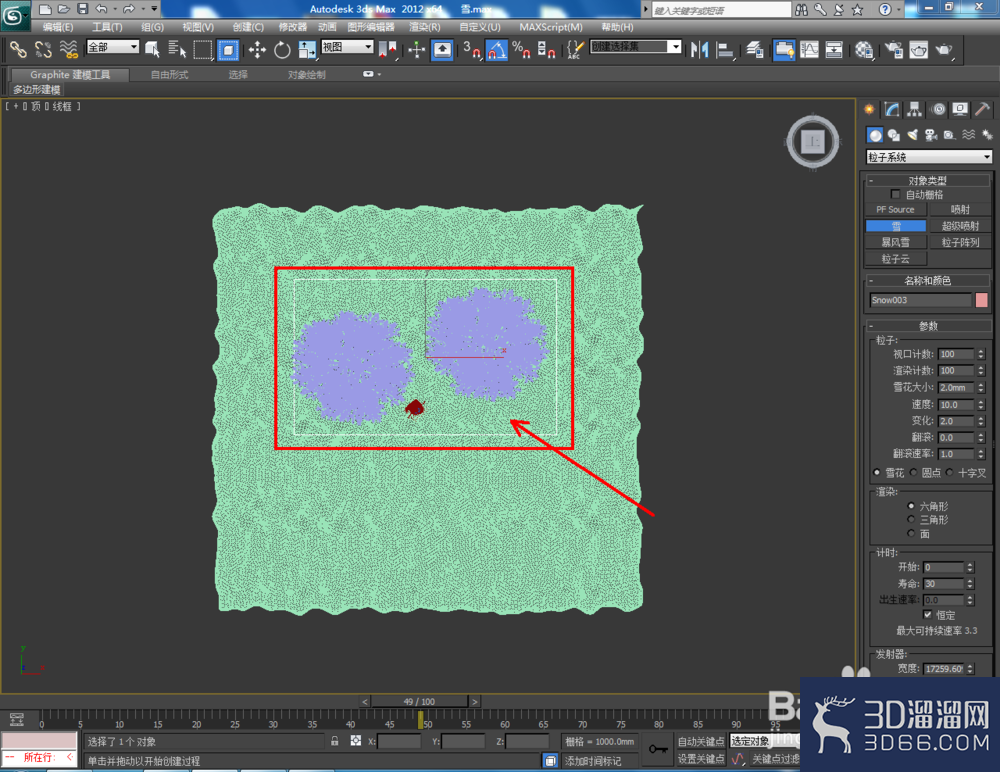Open the 视图 reference coordinate dropdown
The width and height of the screenshot is (1000, 772).
pos(347,47)
